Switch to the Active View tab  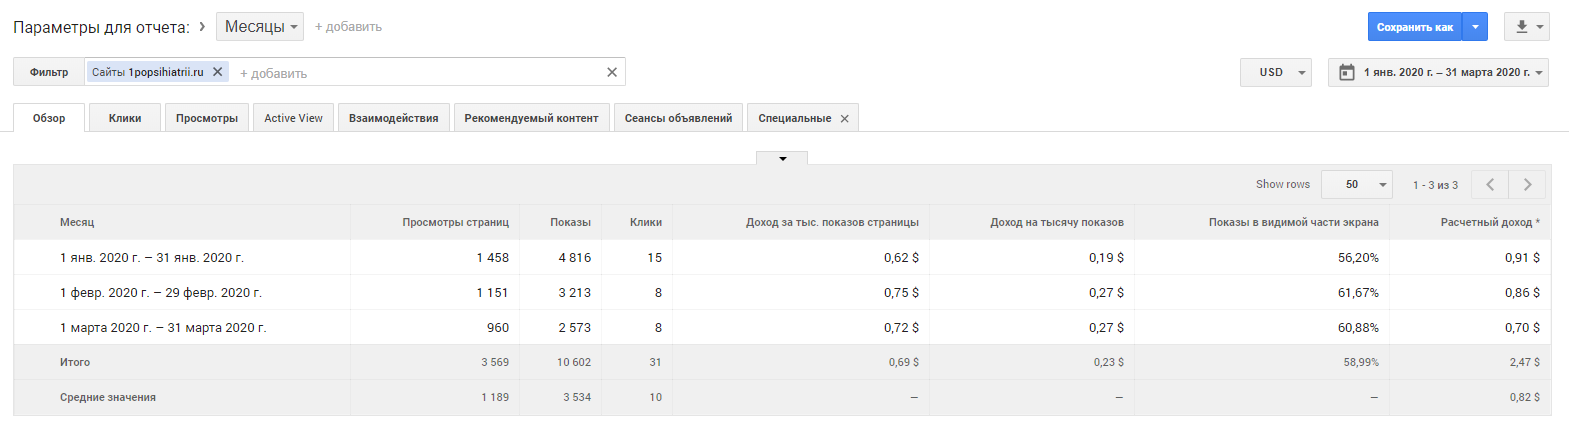[293, 118]
